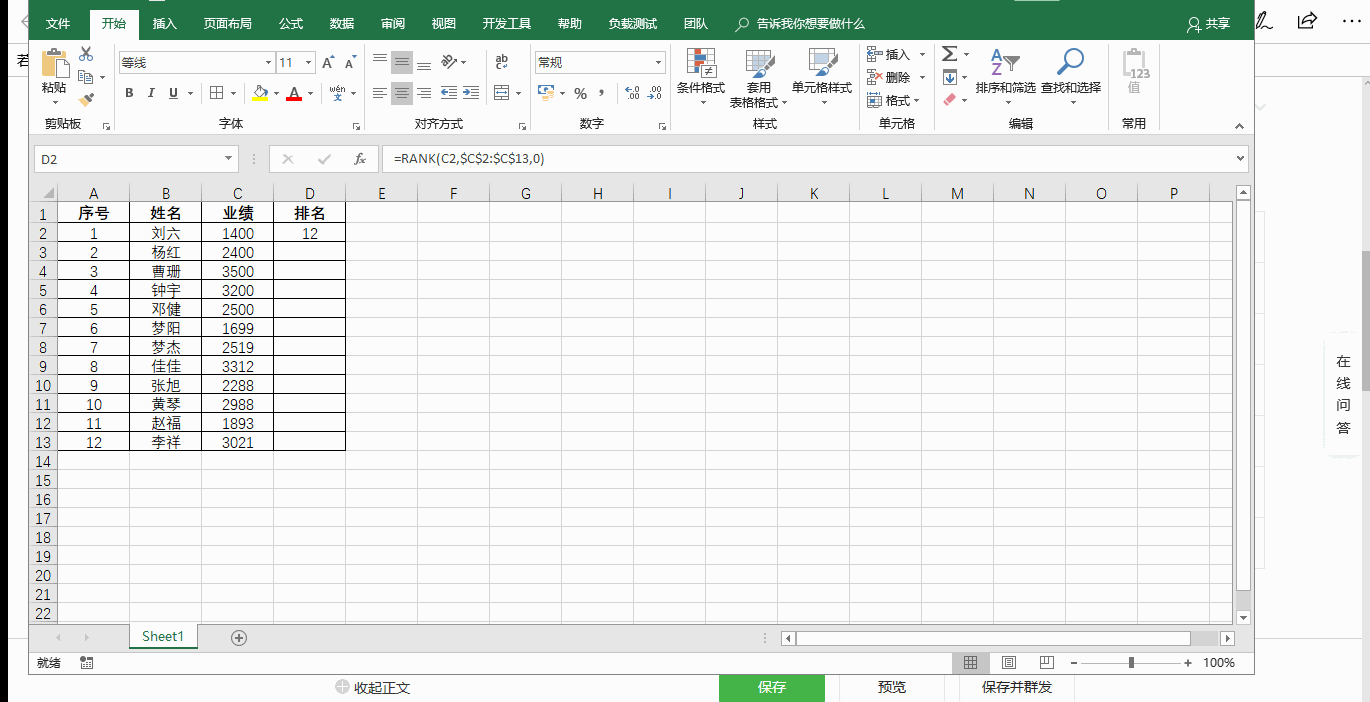Image resolution: width=1370 pixels, height=702 pixels.
Task: Select the Sheet1 worksheet tab
Action: (x=163, y=636)
